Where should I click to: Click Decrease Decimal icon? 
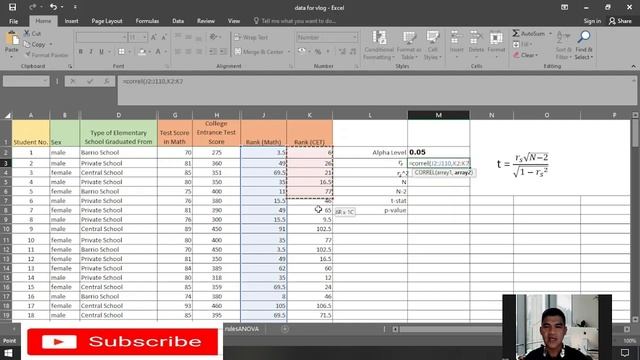(353, 52)
